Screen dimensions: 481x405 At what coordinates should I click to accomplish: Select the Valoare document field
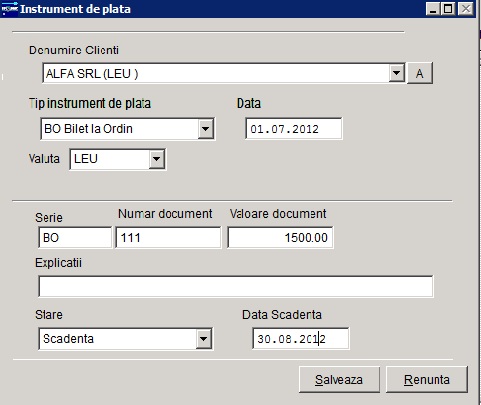280,237
